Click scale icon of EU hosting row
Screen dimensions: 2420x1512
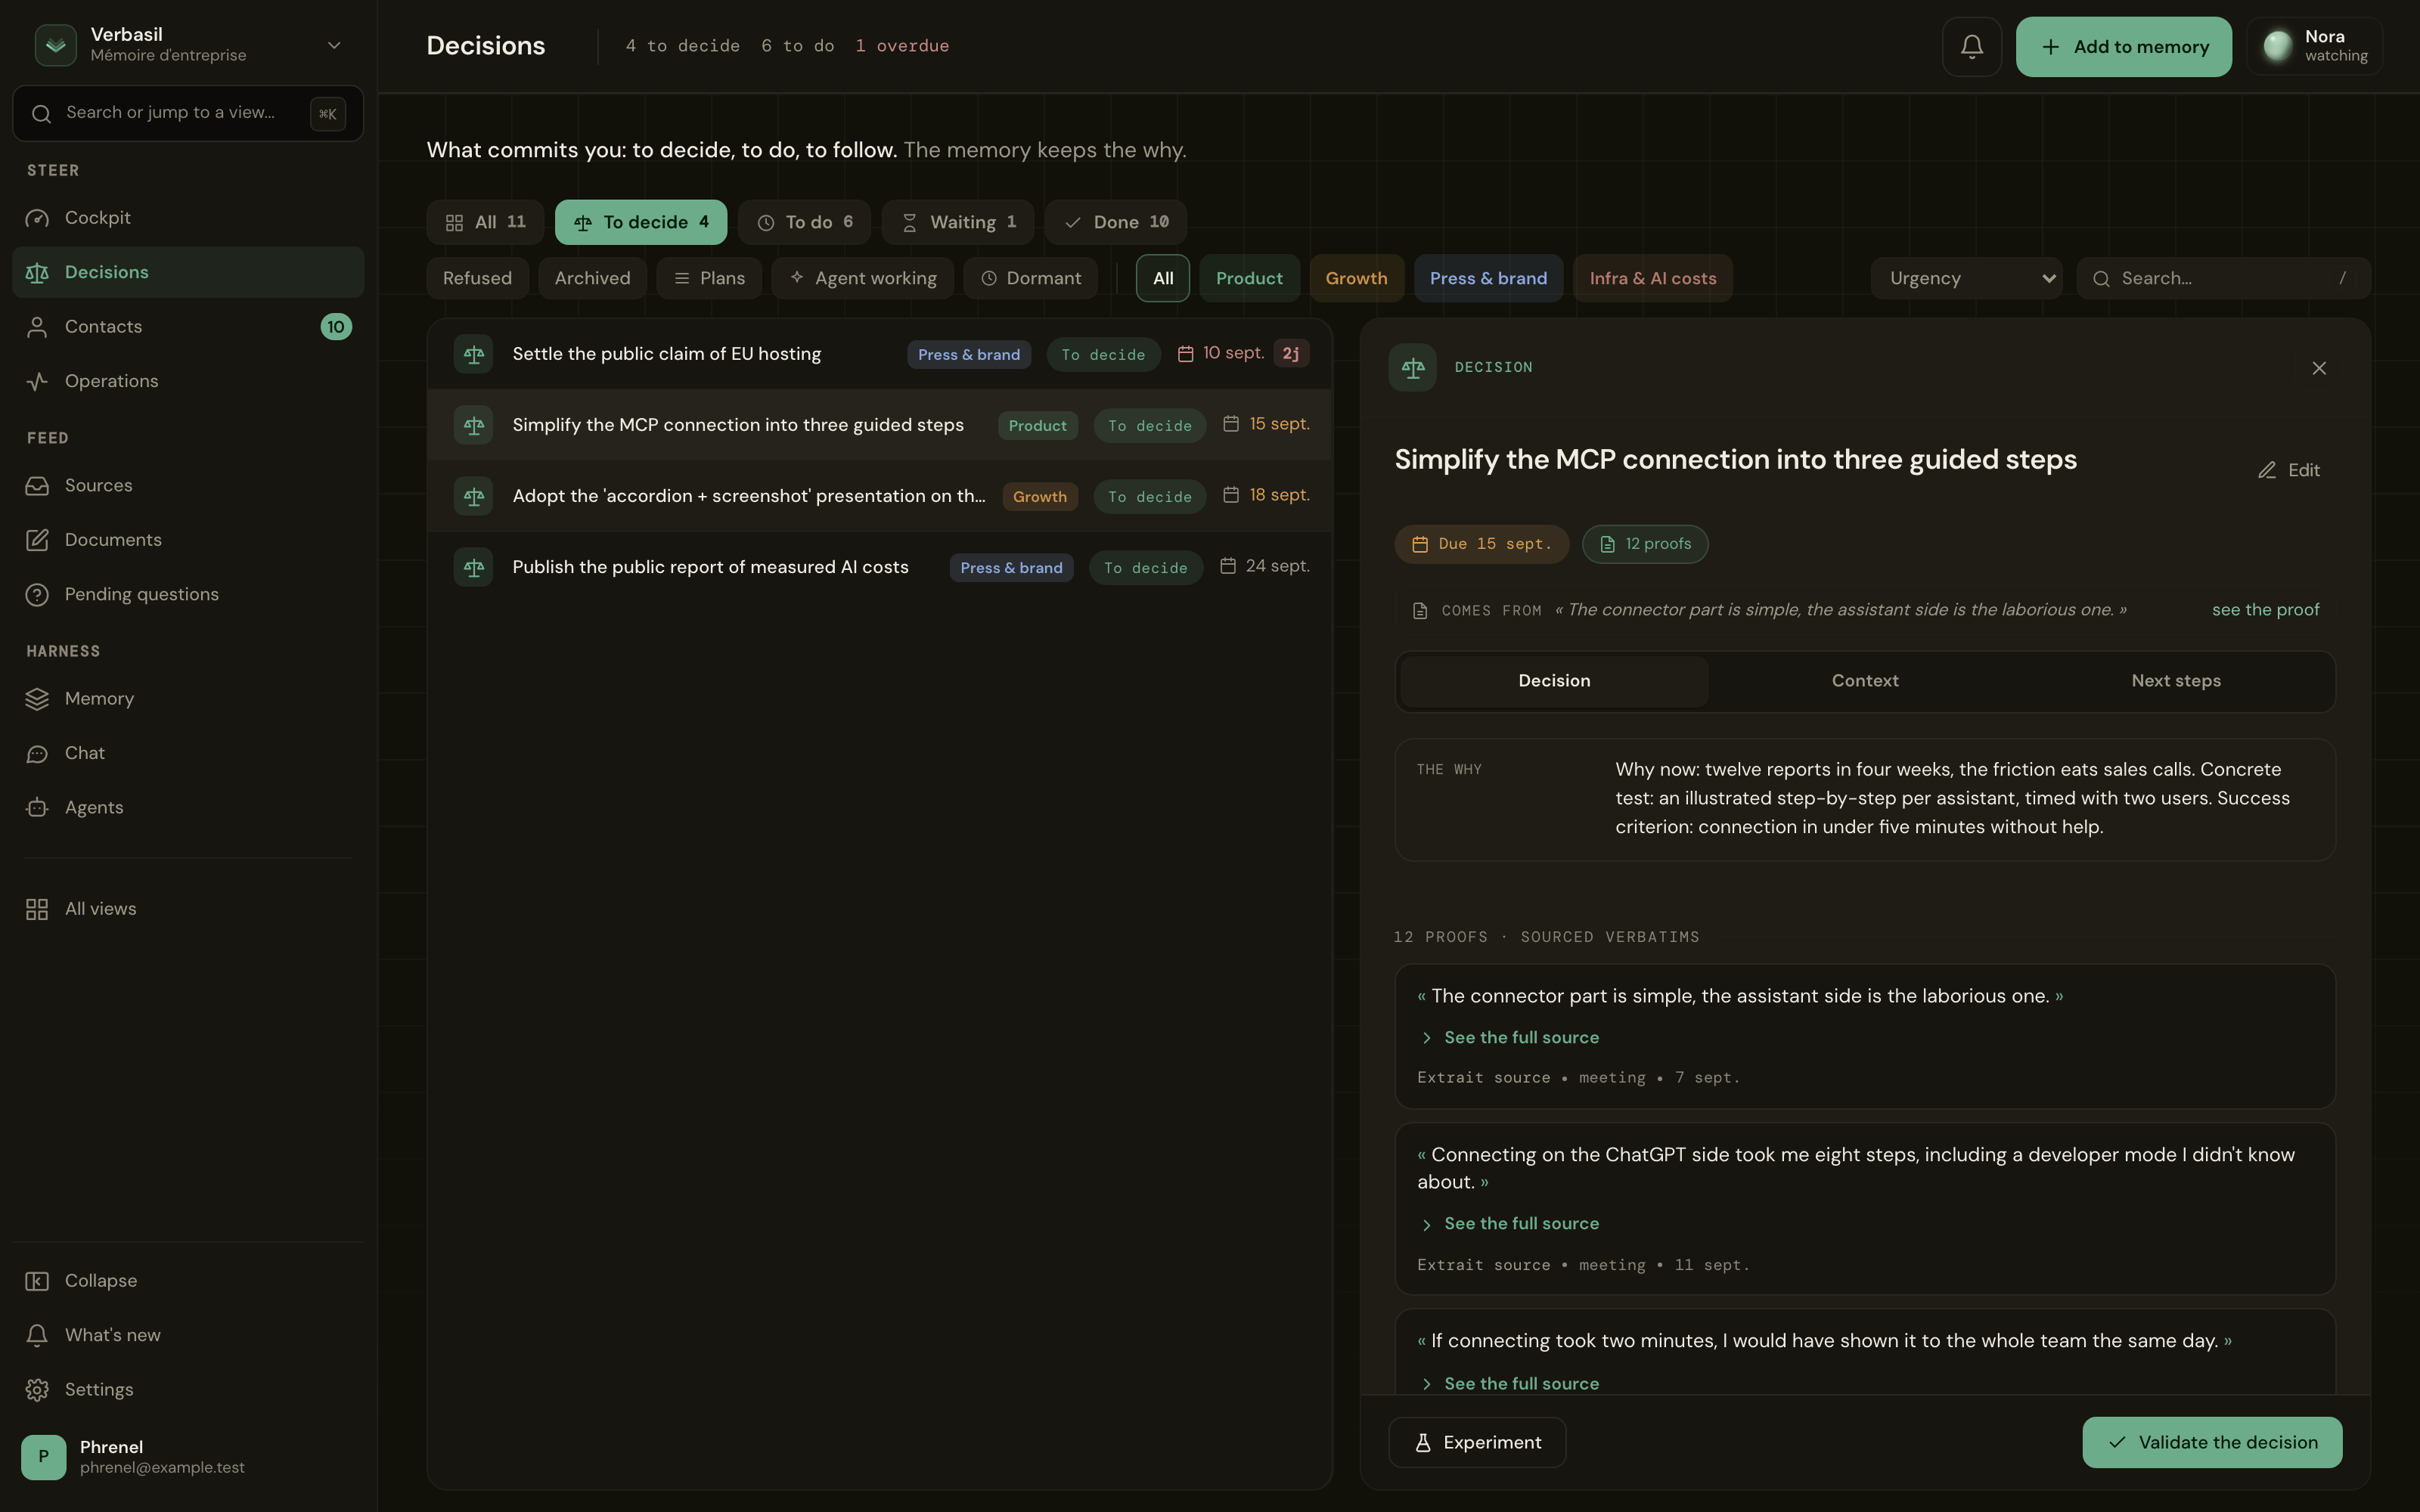click(x=473, y=354)
